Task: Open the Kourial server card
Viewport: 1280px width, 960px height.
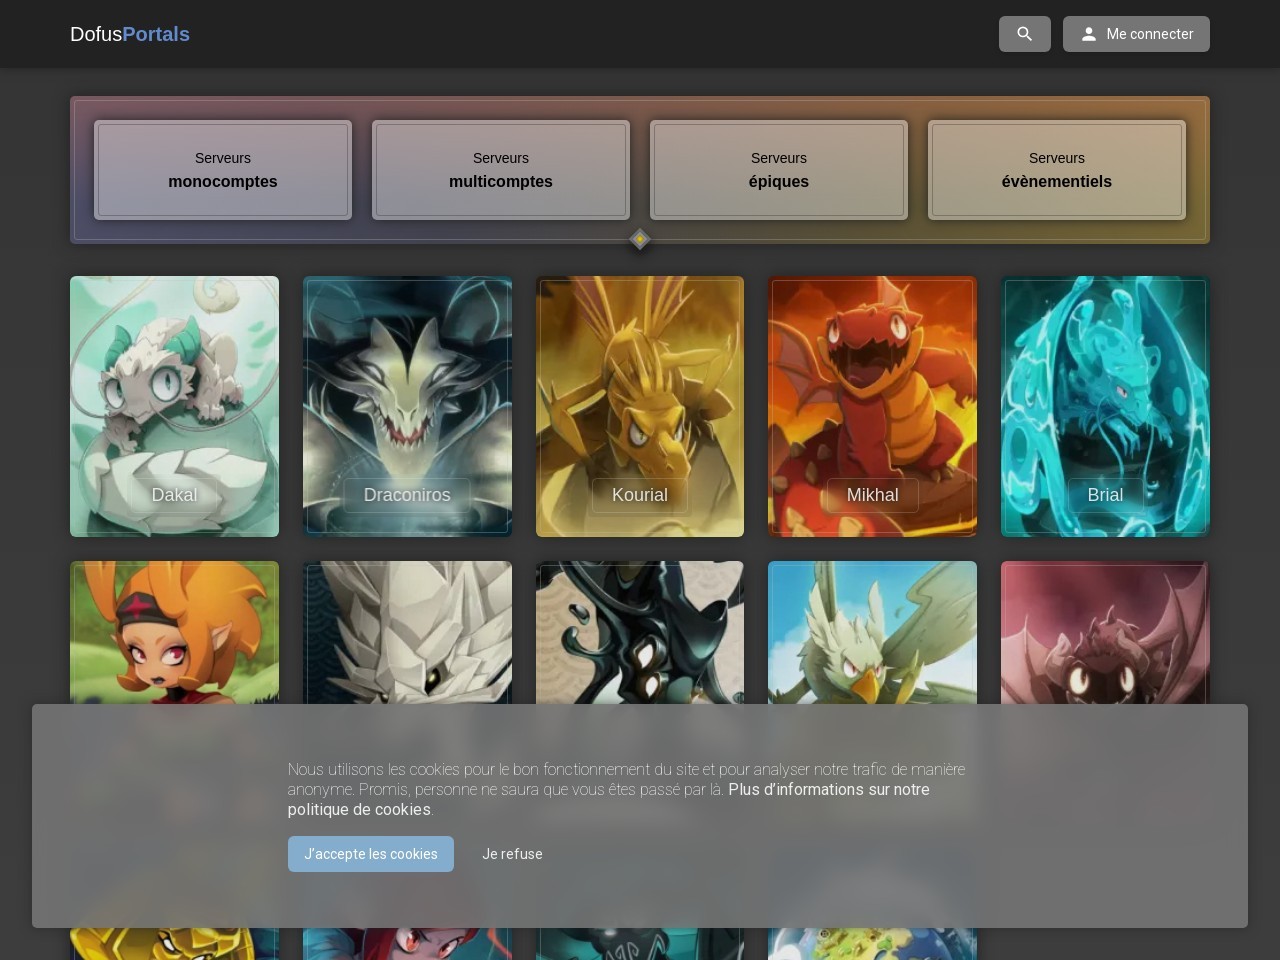Action: pyautogui.click(x=640, y=406)
